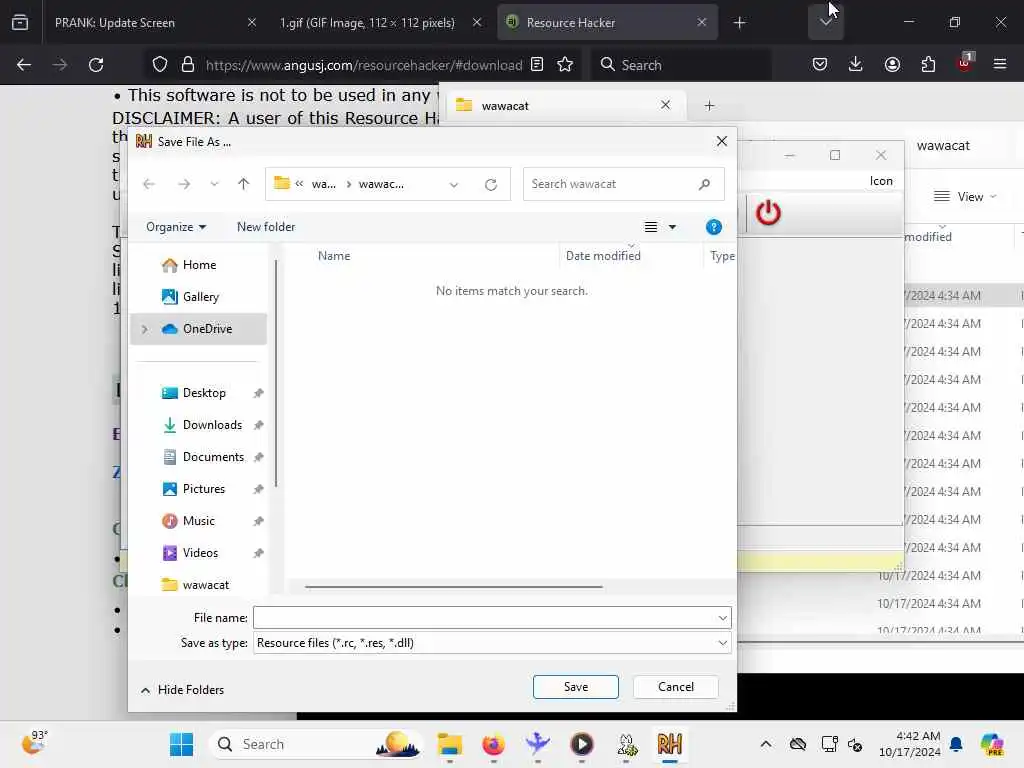1024x768 pixels.
Task: Show hidden system tray icons
Action: pos(765,744)
